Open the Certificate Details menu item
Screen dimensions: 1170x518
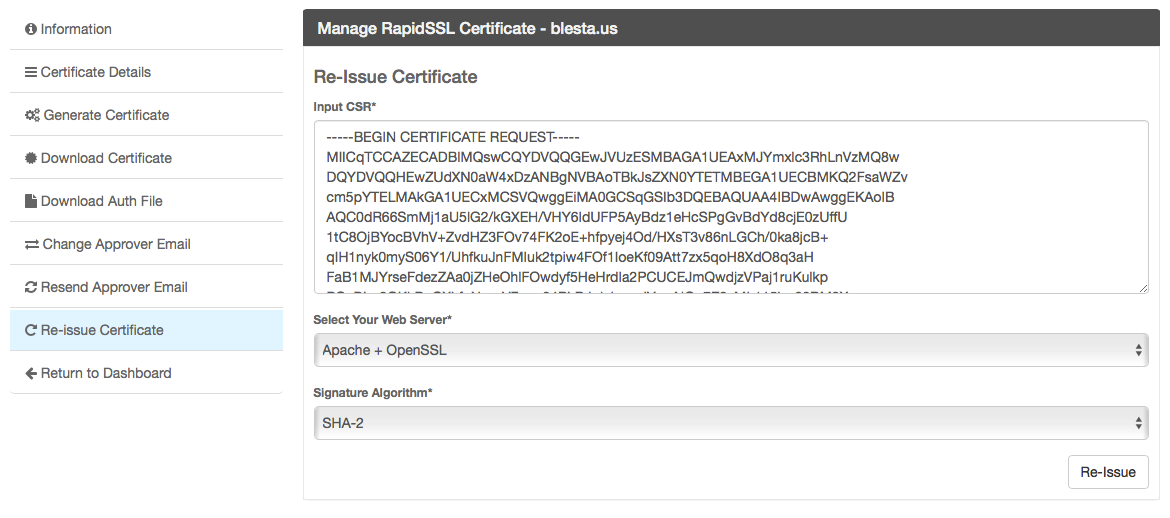click(x=96, y=73)
